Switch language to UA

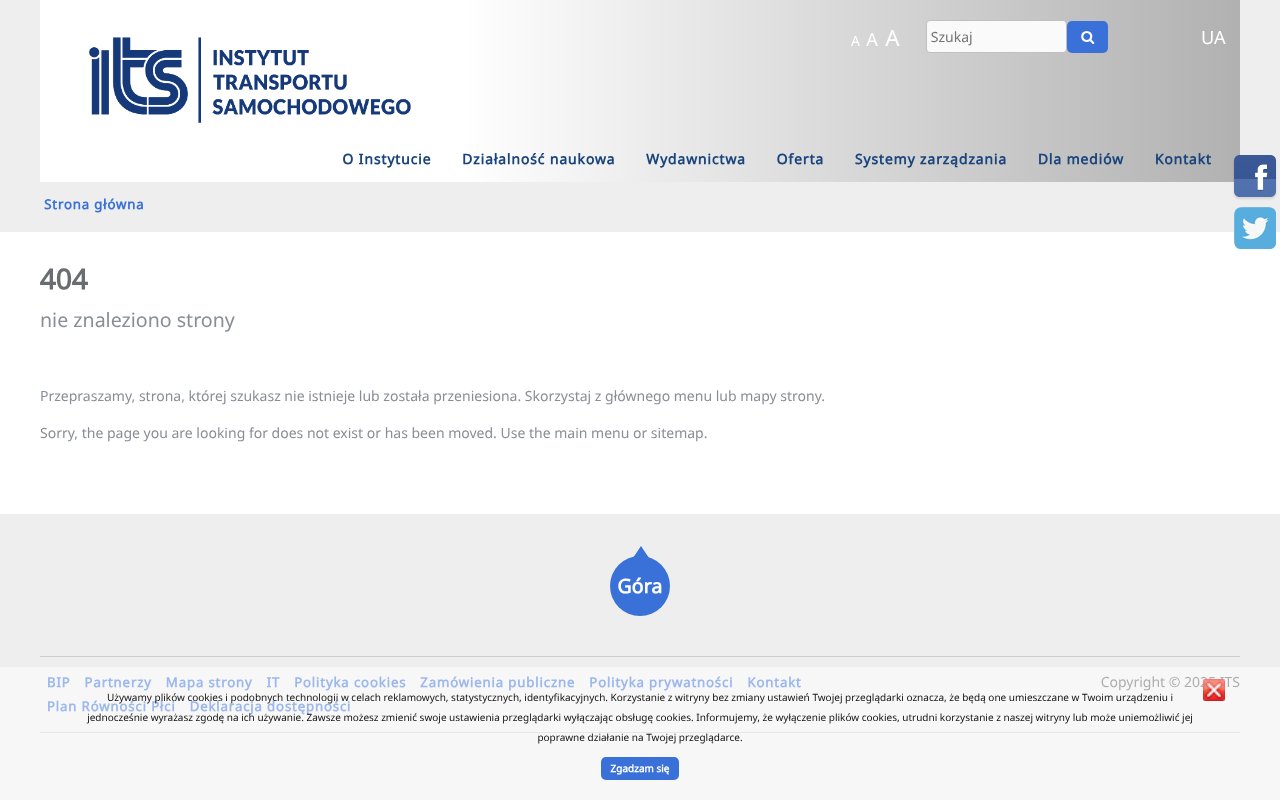click(1213, 37)
